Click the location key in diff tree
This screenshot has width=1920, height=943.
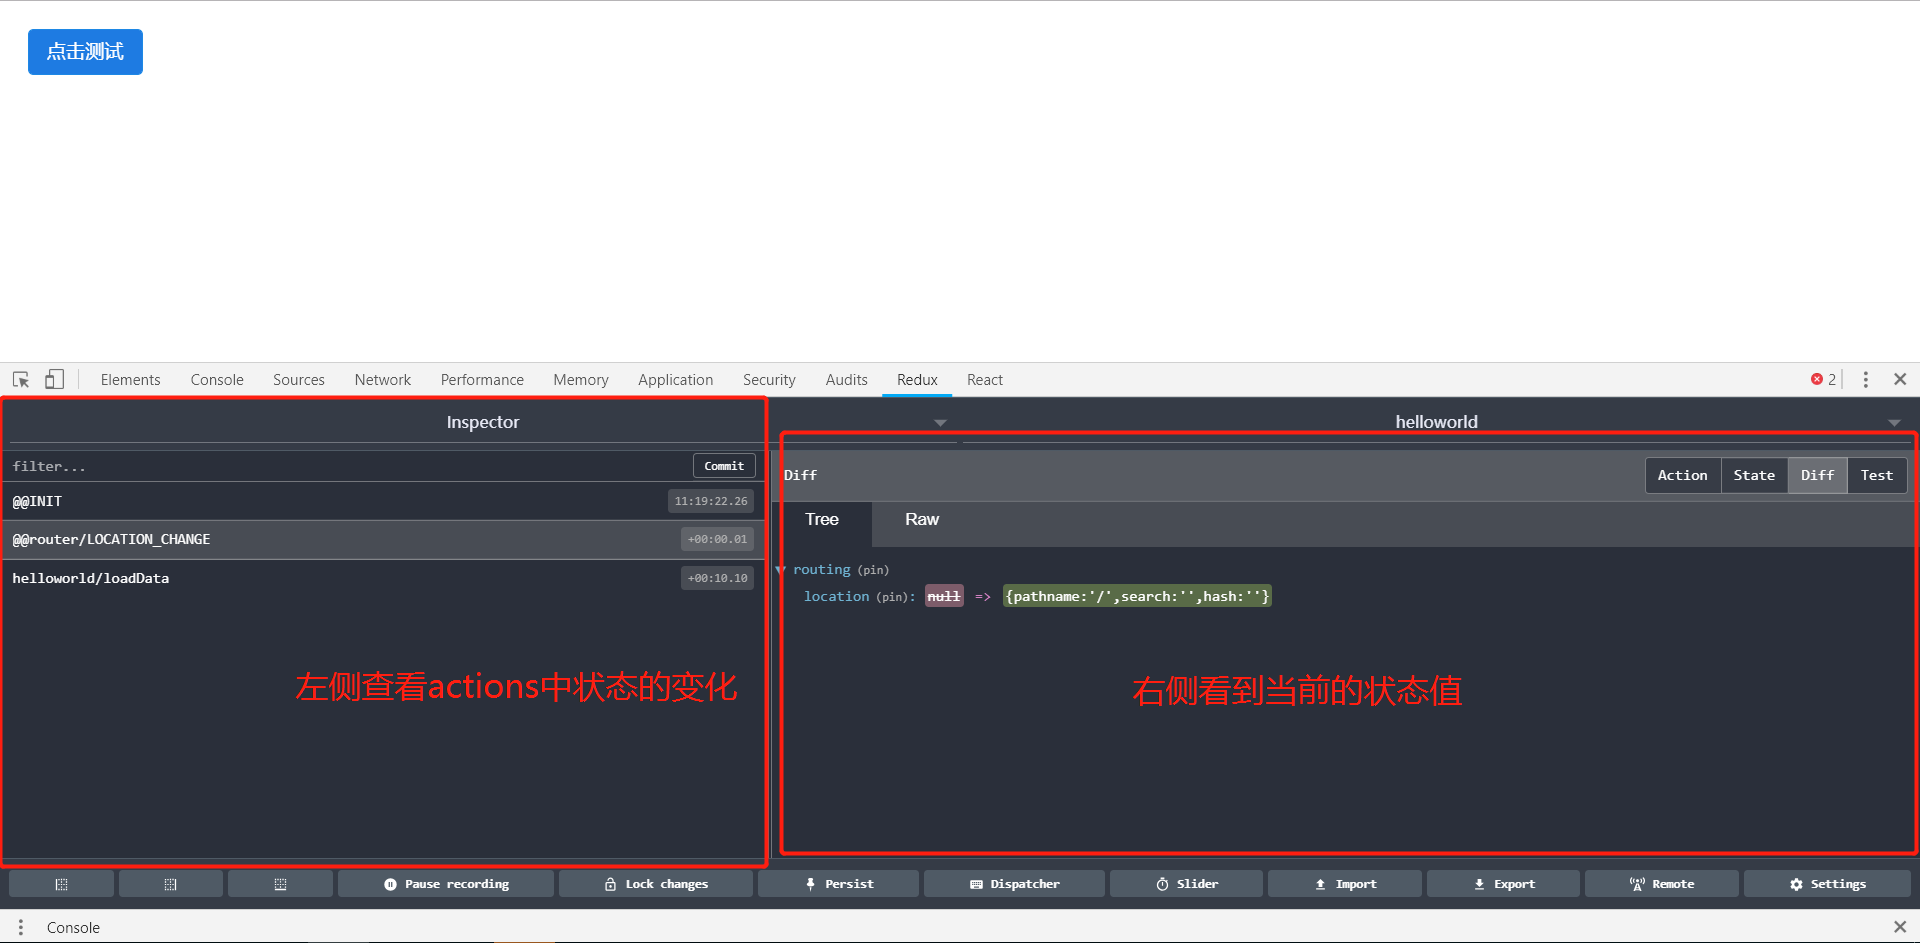(x=837, y=597)
